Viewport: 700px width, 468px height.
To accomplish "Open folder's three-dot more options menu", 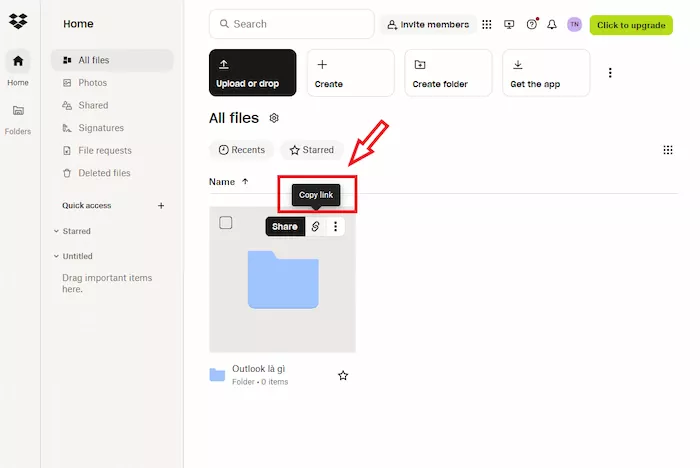I will pos(335,226).
